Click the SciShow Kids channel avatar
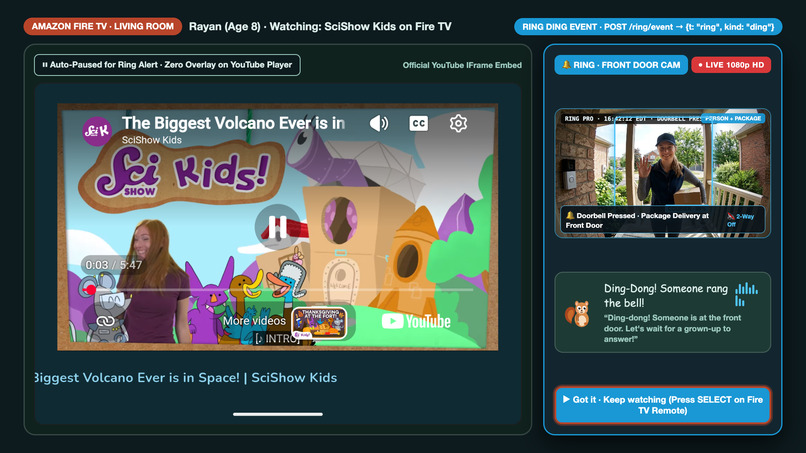Viewport: 806px width, 453px height. coord(97,132)
